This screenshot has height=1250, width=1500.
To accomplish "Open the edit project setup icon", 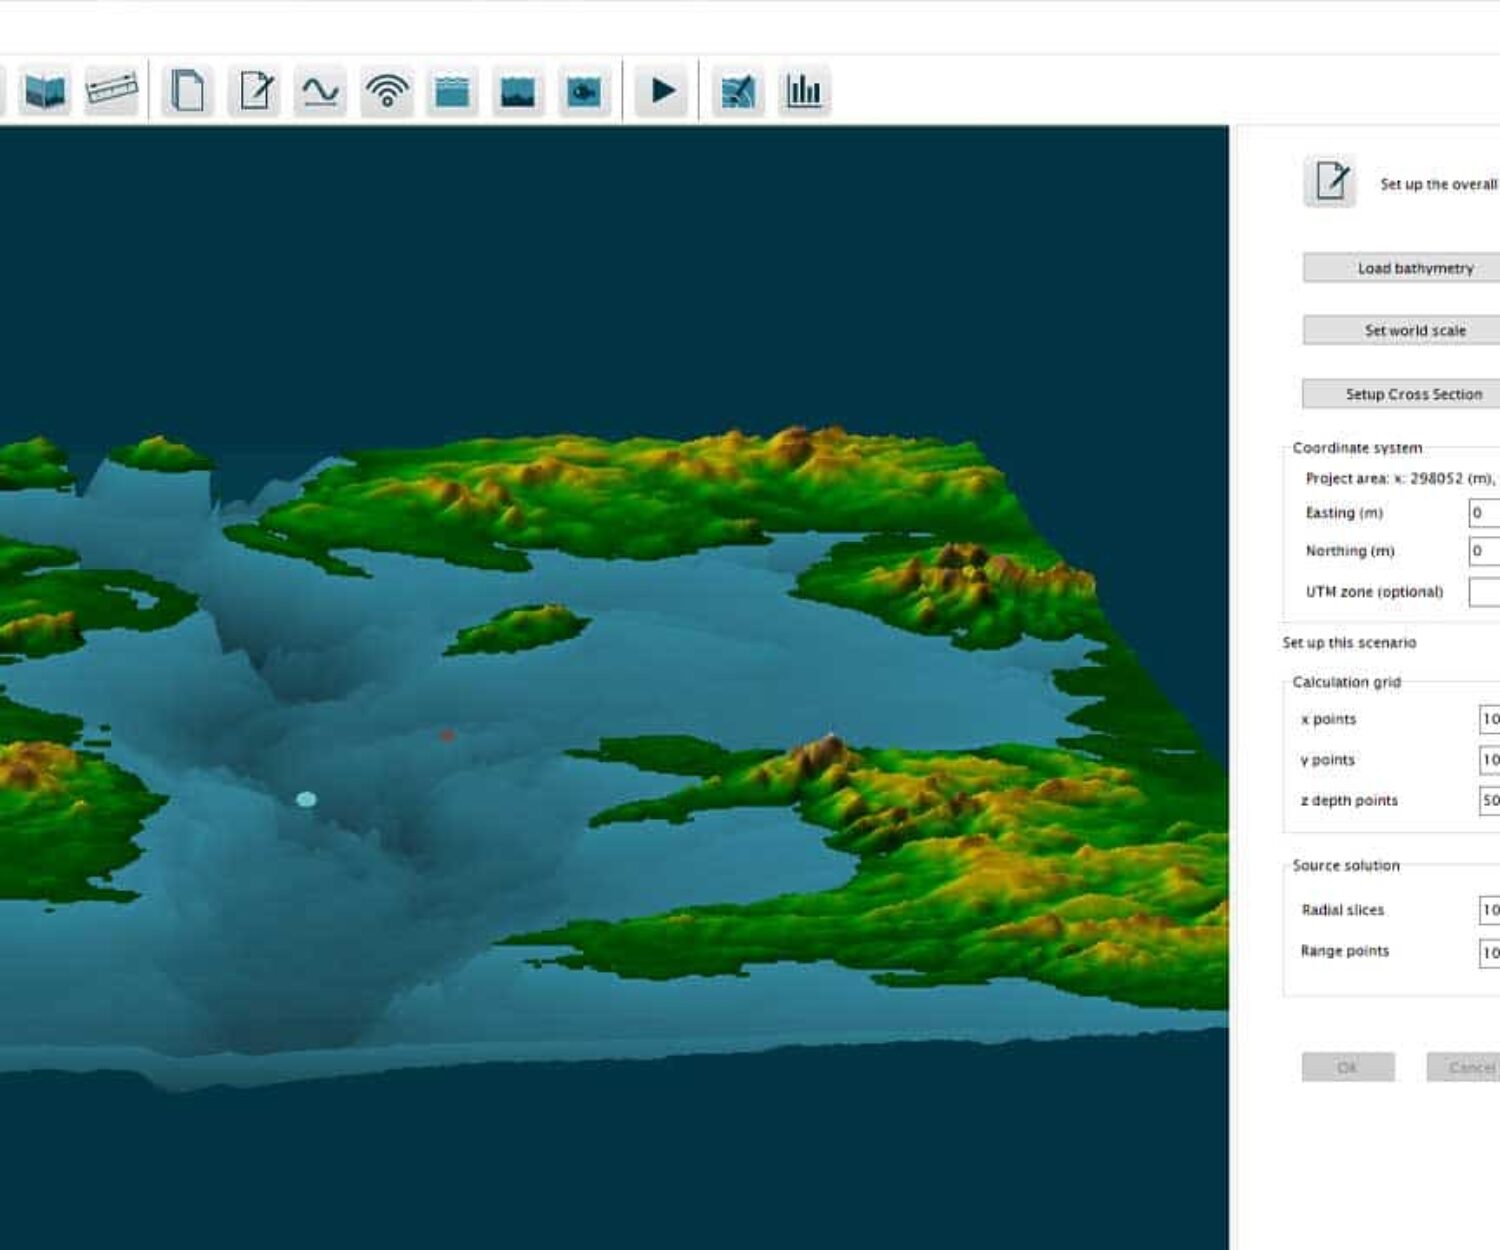I will (x=254, y=92).
